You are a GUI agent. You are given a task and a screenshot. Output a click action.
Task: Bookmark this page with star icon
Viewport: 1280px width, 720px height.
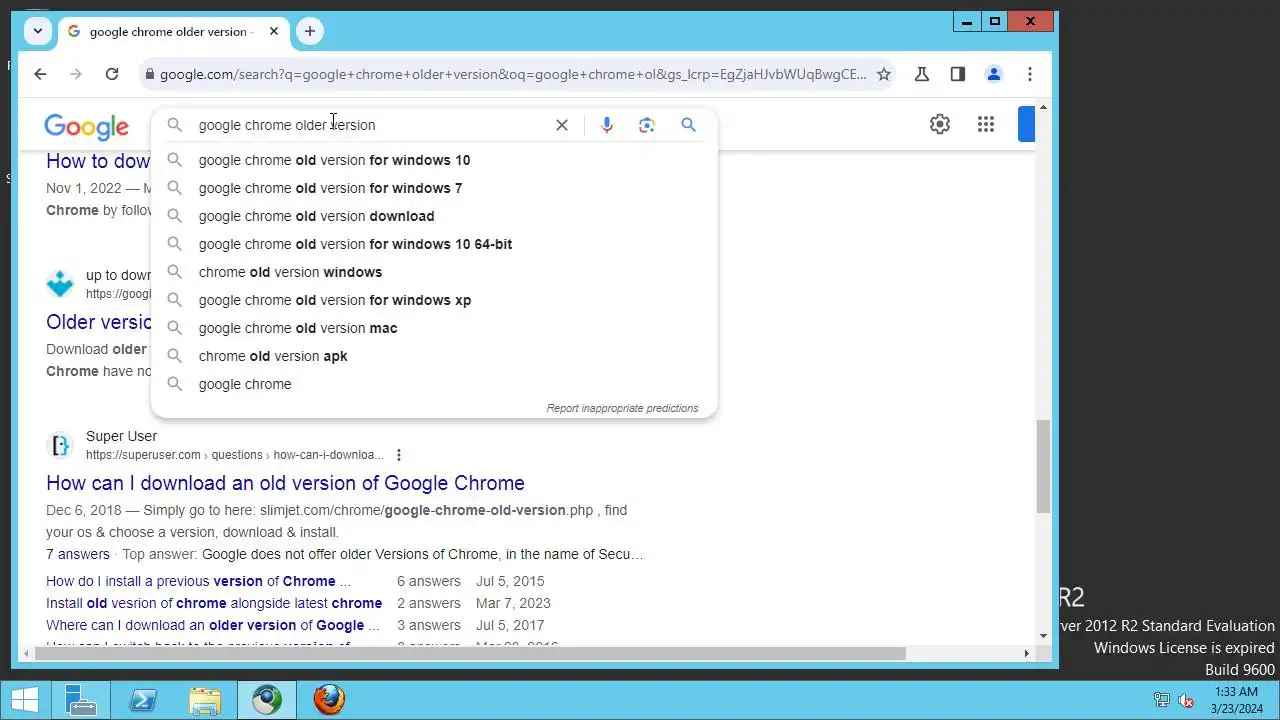pos(884,74)
